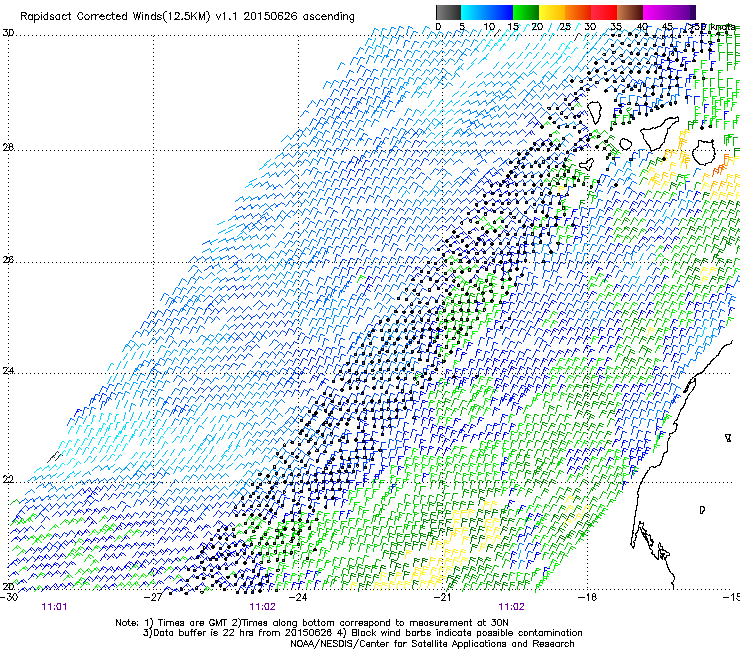740x650 pixels.
Task: Click the '35' label under the color scale
Action: coord(616,27)
